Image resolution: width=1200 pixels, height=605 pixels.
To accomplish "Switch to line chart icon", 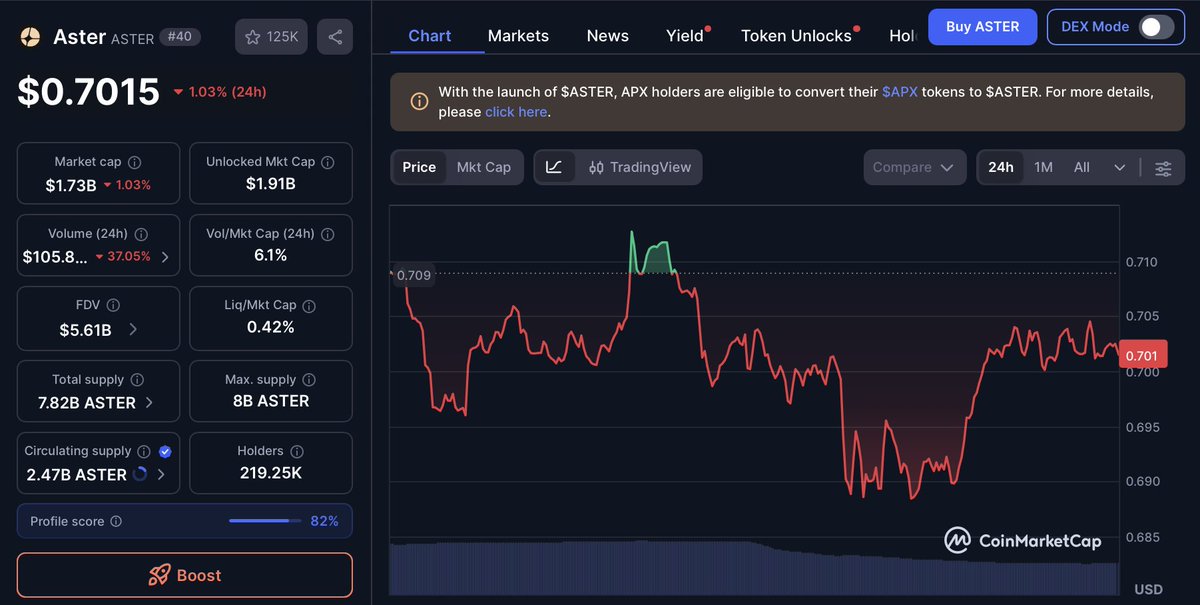I will 554,168.
